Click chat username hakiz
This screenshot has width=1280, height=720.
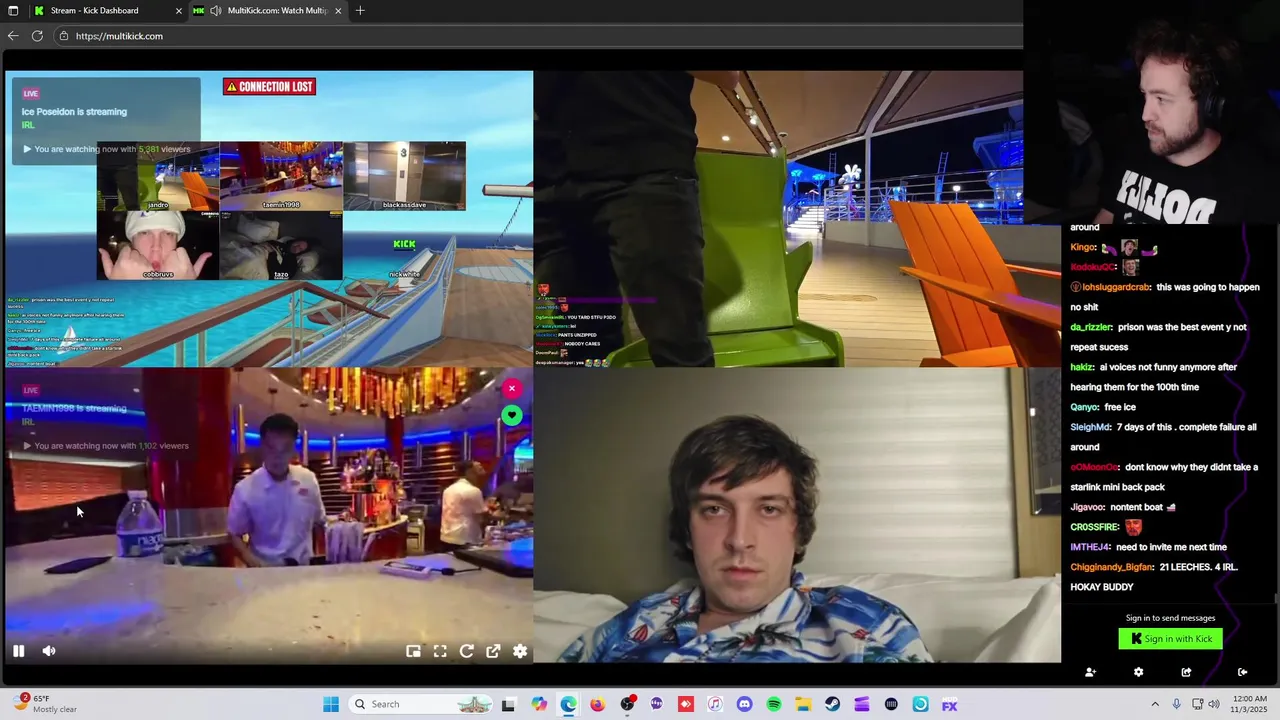coord(1083,367)
